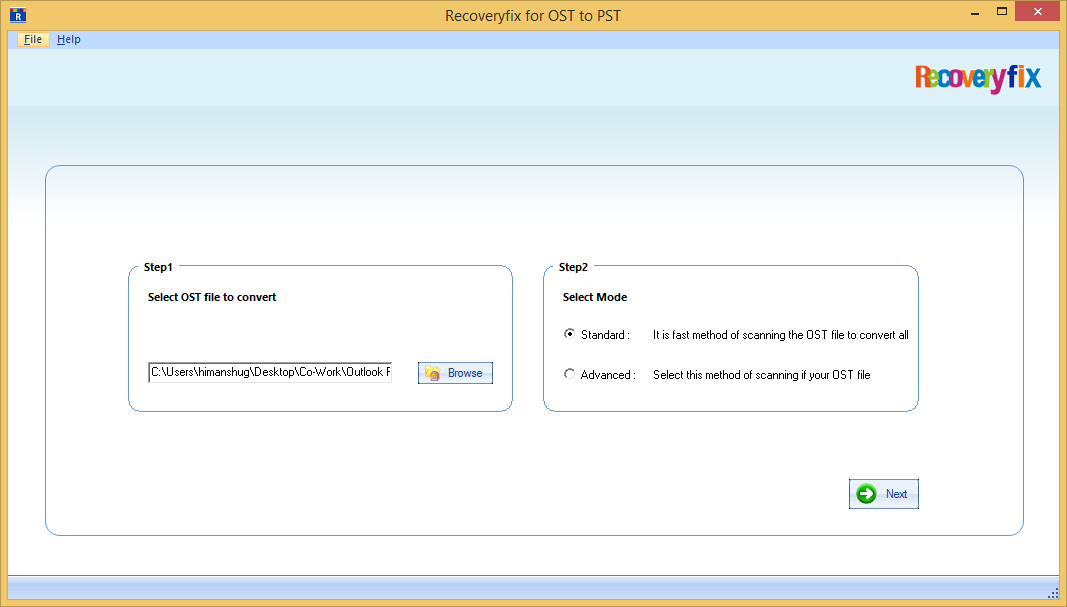Click the folder icon on Browse
This screenshot has width=1067, height=607.
pyautogui.click(x=433, y=373)
